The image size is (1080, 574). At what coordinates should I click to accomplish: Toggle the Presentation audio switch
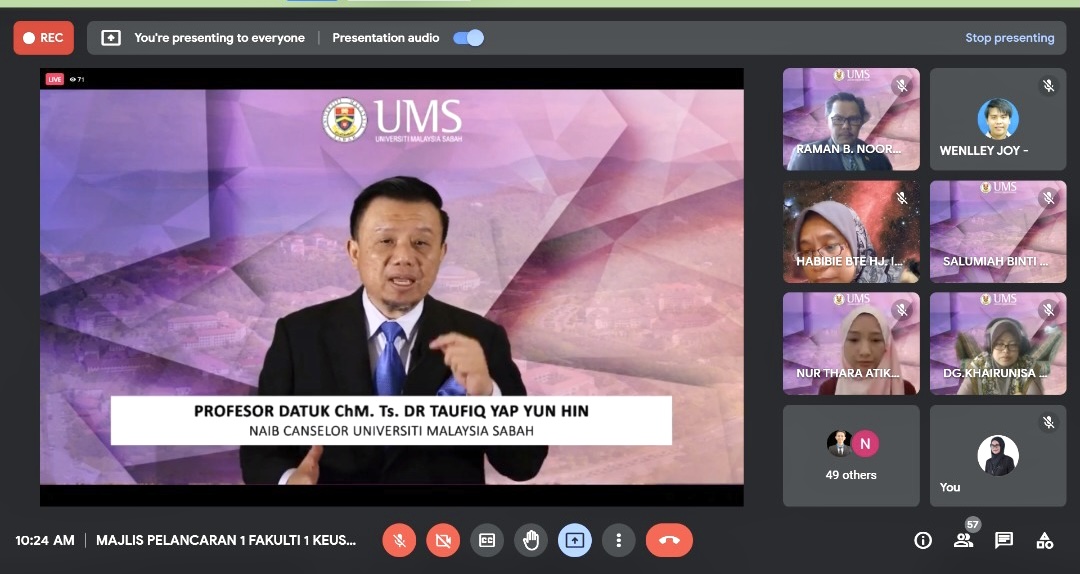point(468,38)
